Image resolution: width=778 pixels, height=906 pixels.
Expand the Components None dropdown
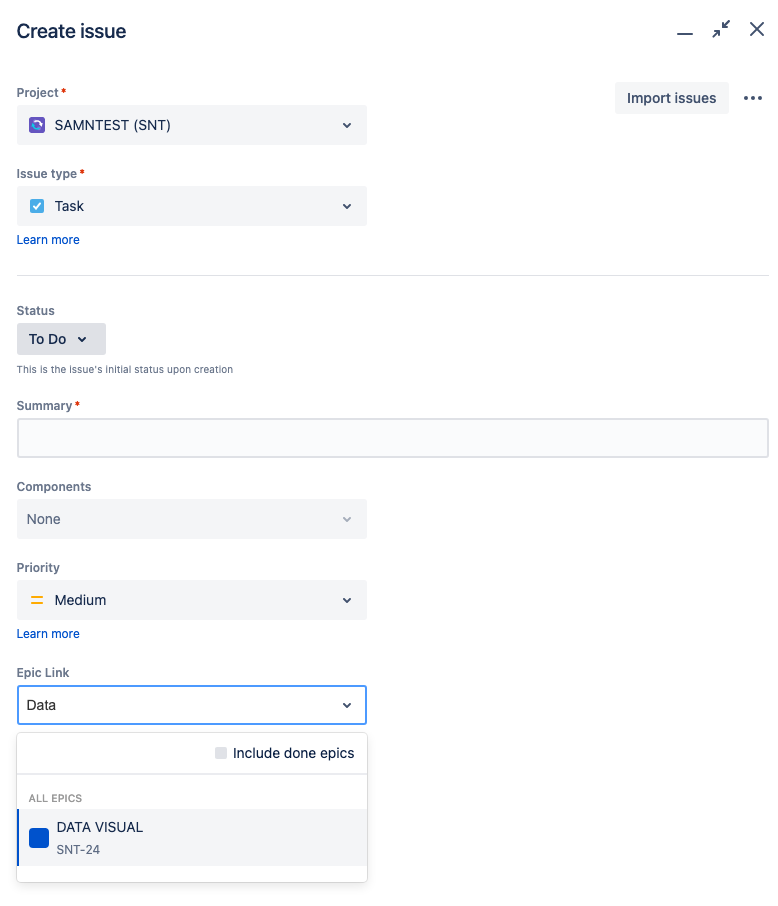(192, 519)
